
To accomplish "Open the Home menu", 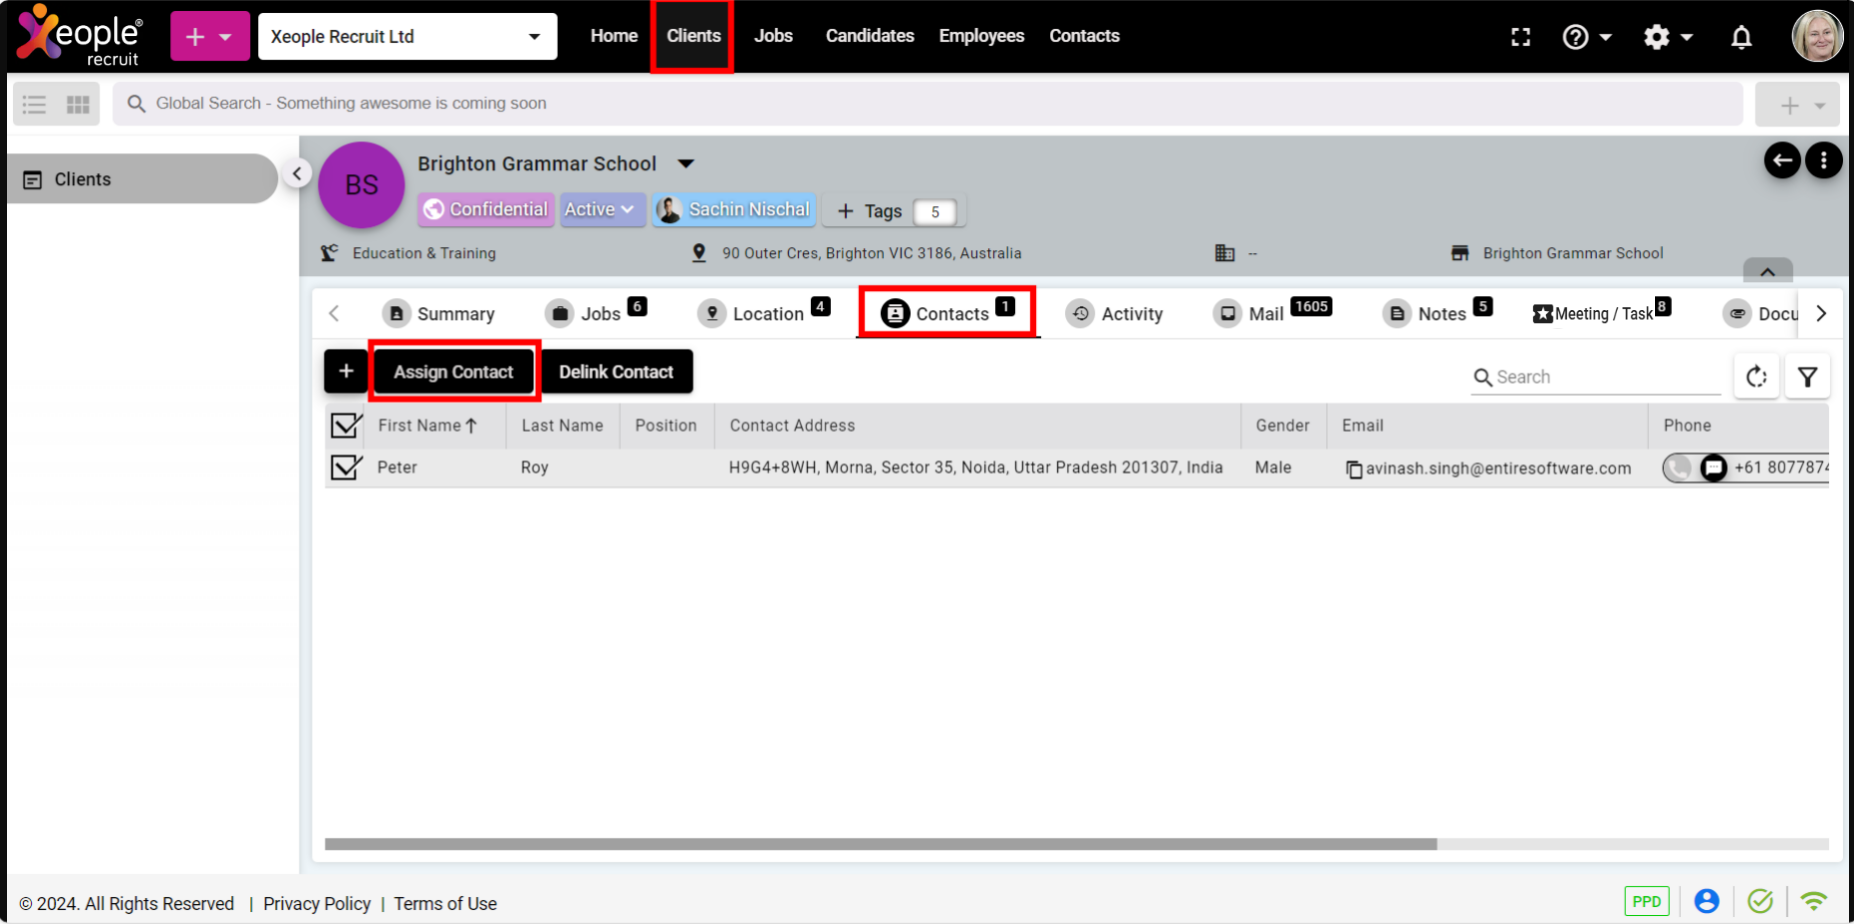I will coord(614,36).
